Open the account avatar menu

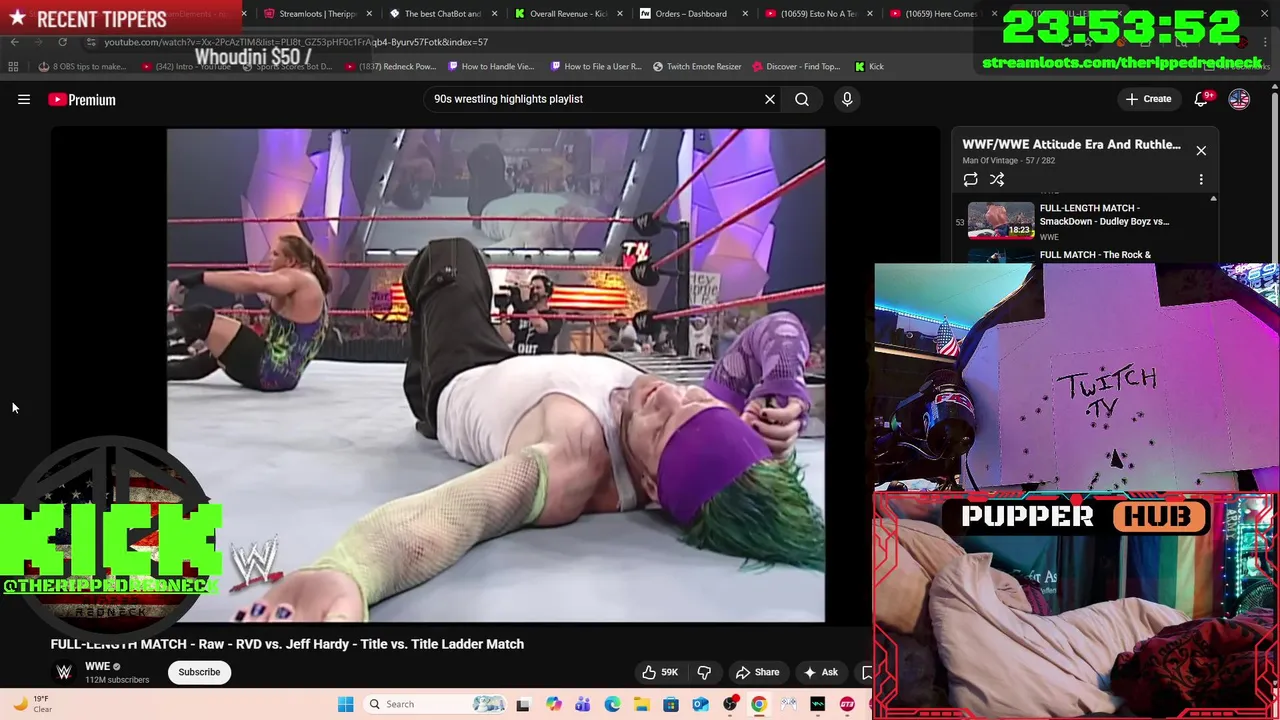(1239, 99)
